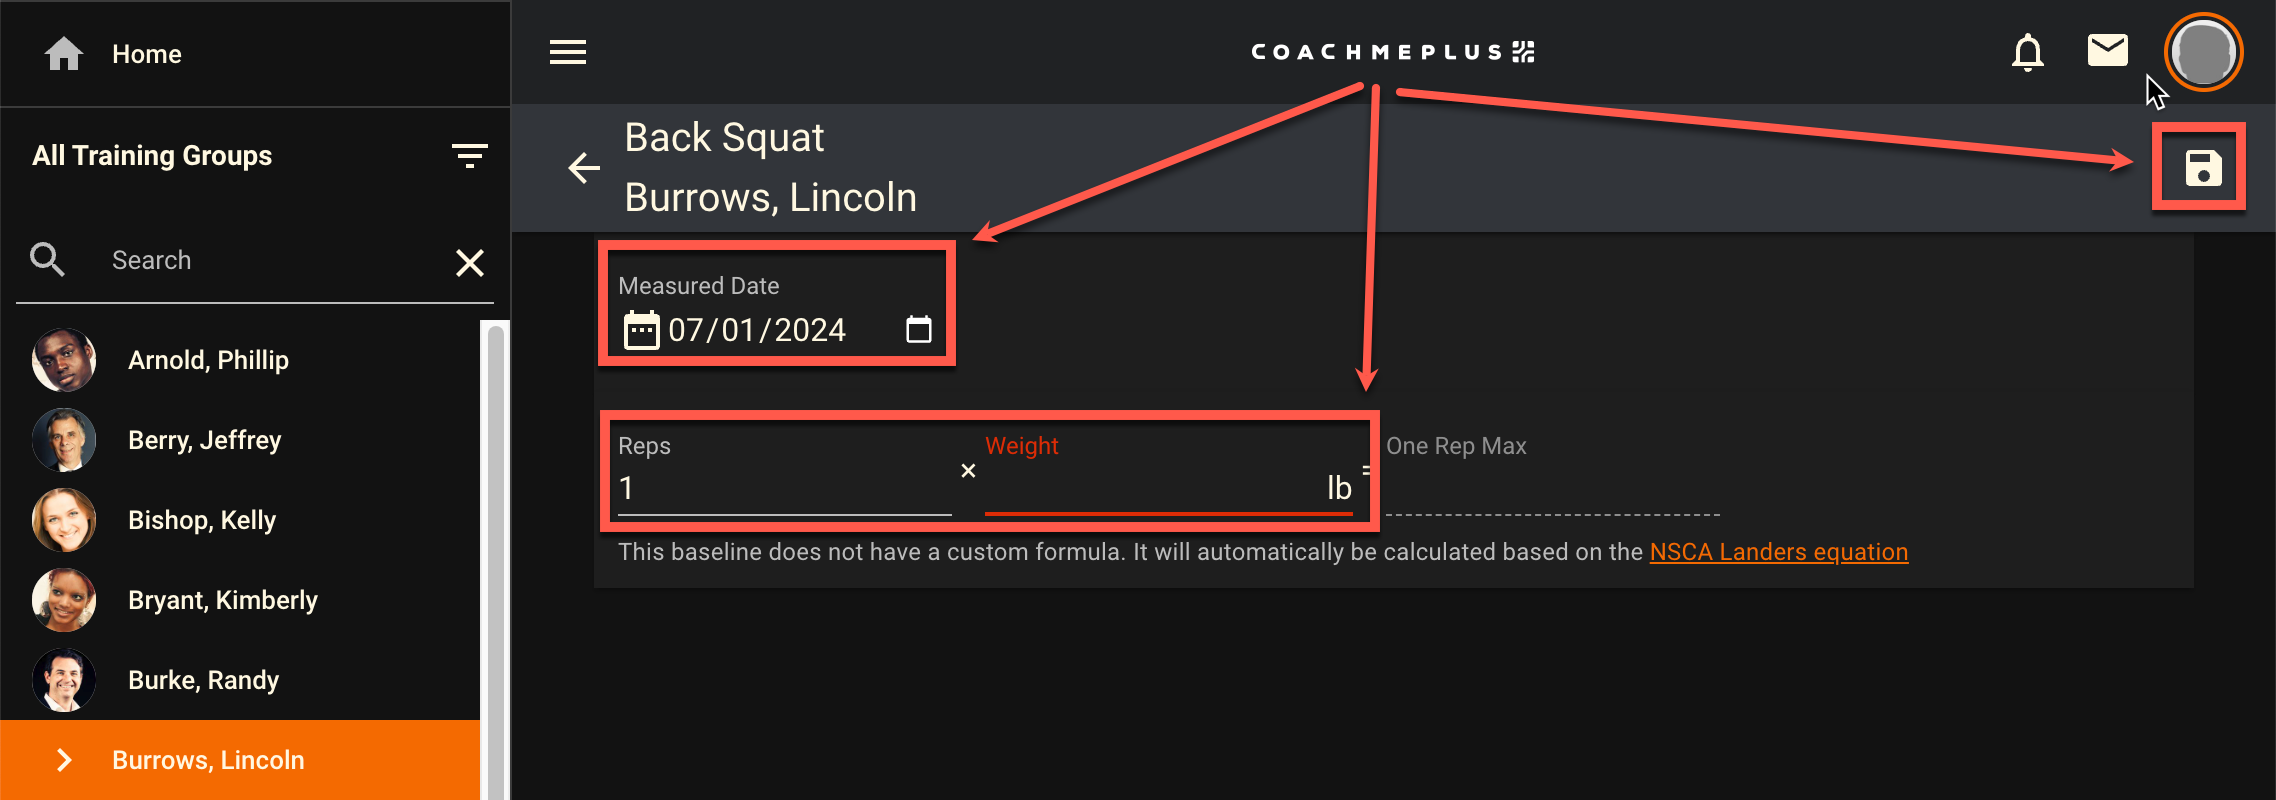
Task: Expand the Burrows, Lincoln chevron
Action: [64, 760]
